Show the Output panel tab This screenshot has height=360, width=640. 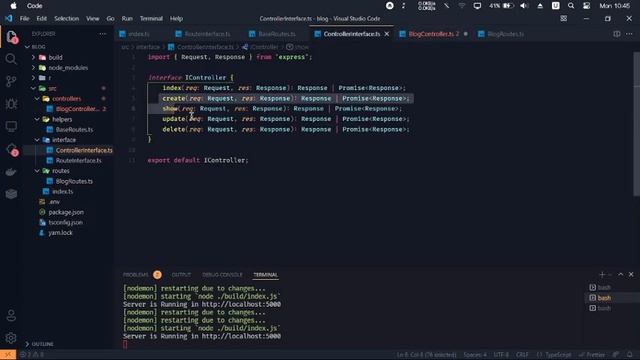[181, 275]
